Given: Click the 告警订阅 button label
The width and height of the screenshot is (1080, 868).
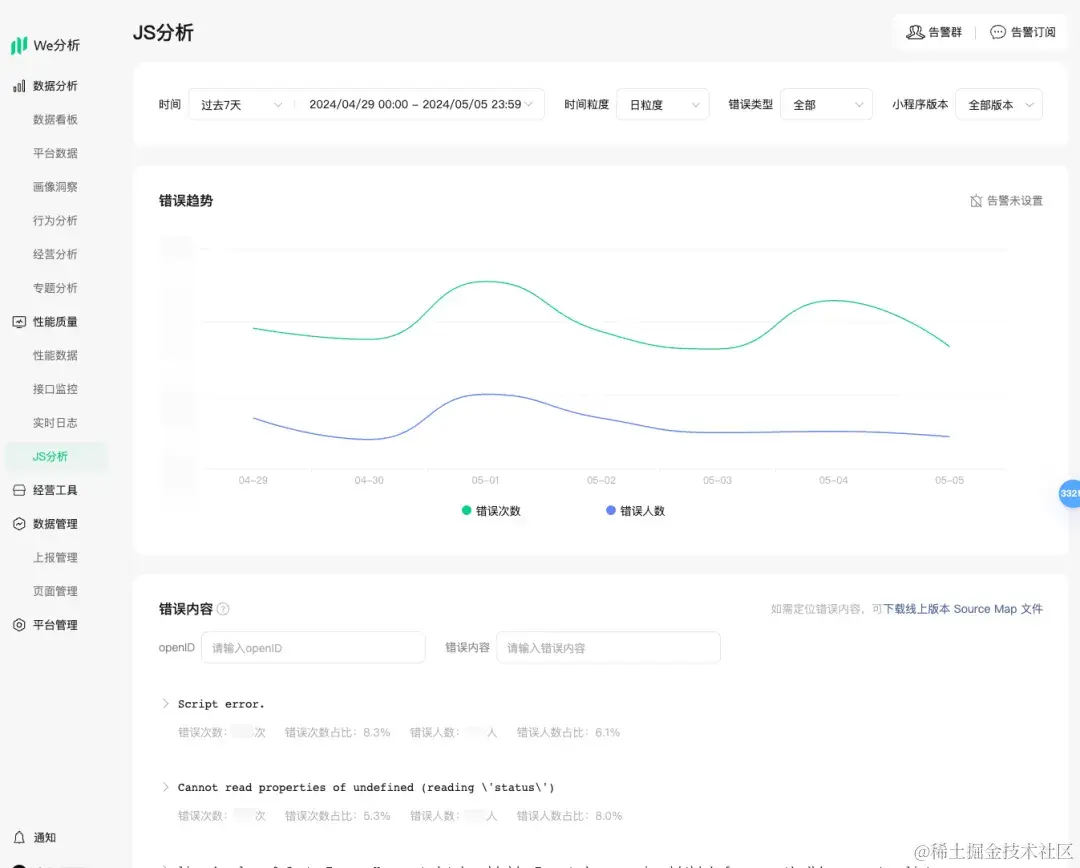Looking at the screenshot, I should tap(1033, 32).
